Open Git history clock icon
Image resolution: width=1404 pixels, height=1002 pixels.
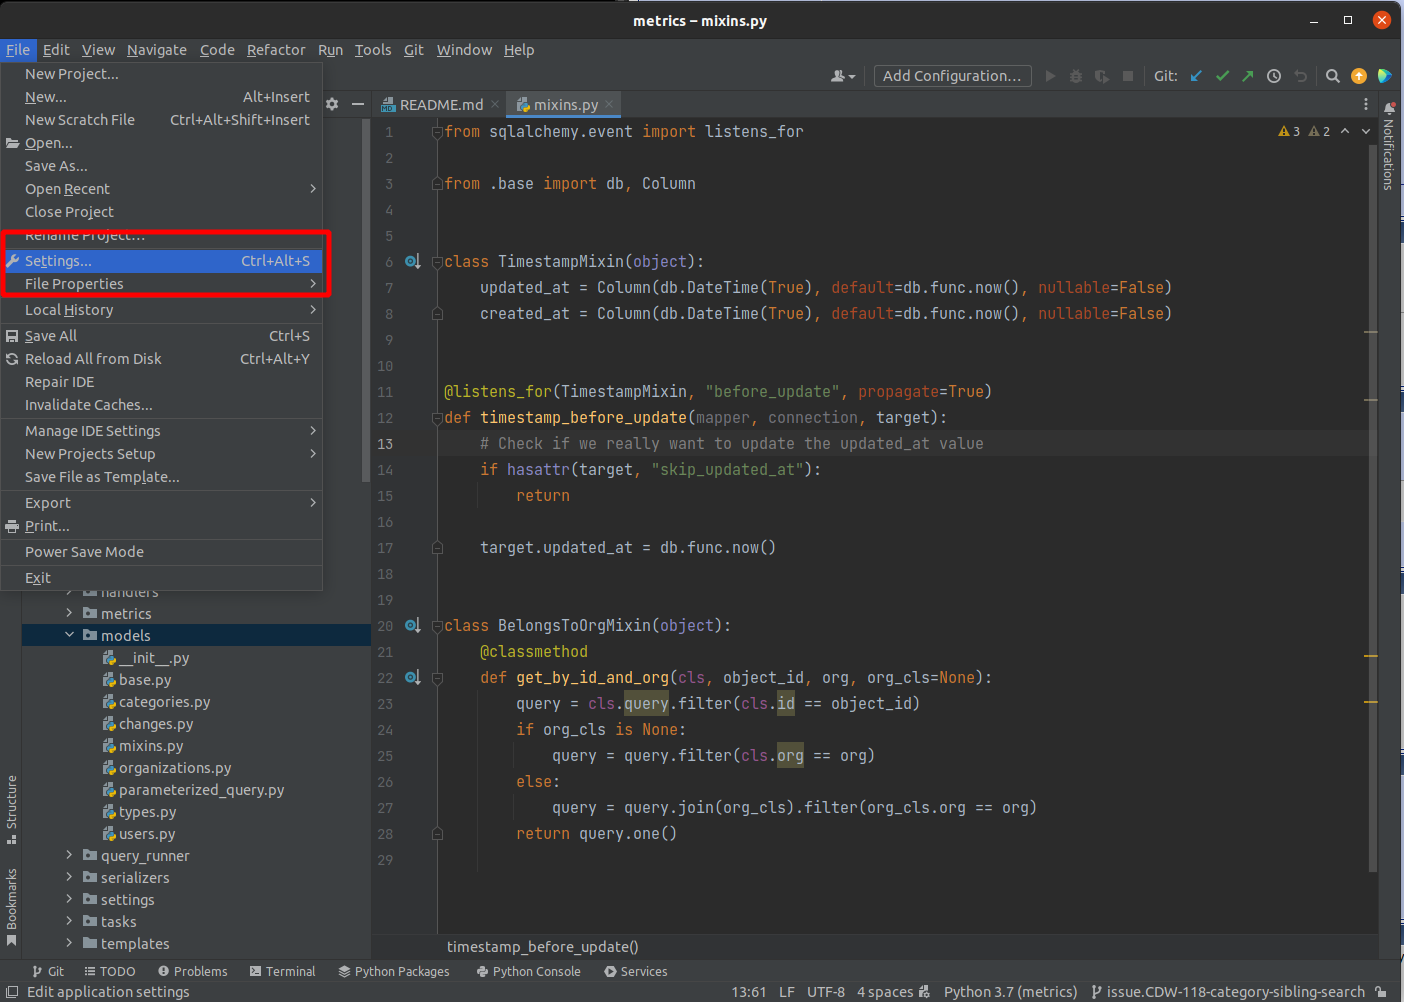pyautogui.click(x=1274, y=76)
